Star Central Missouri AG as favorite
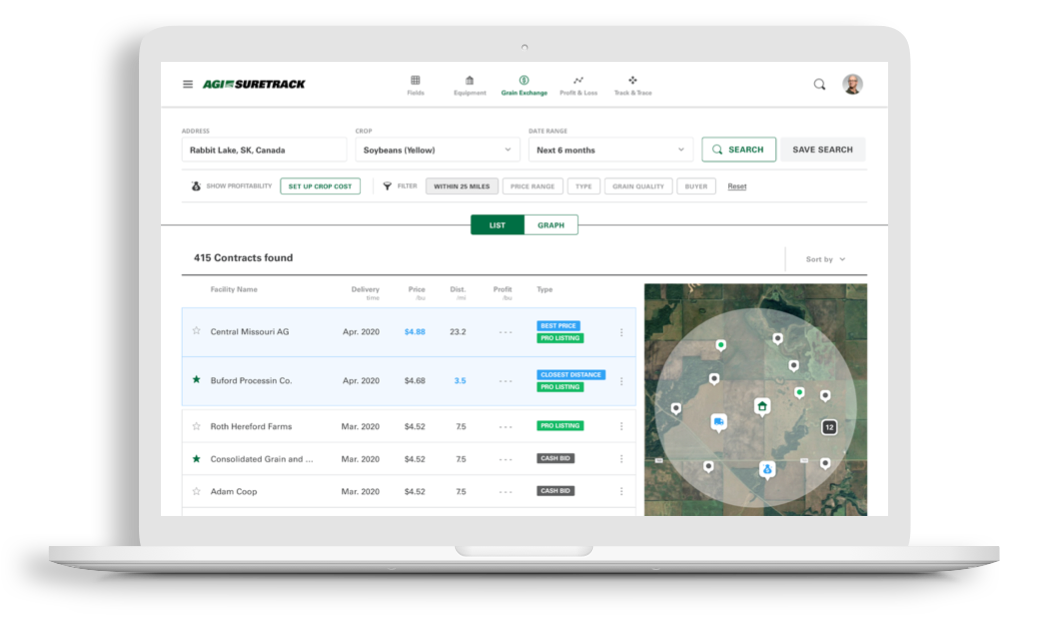 click(196, 331)
